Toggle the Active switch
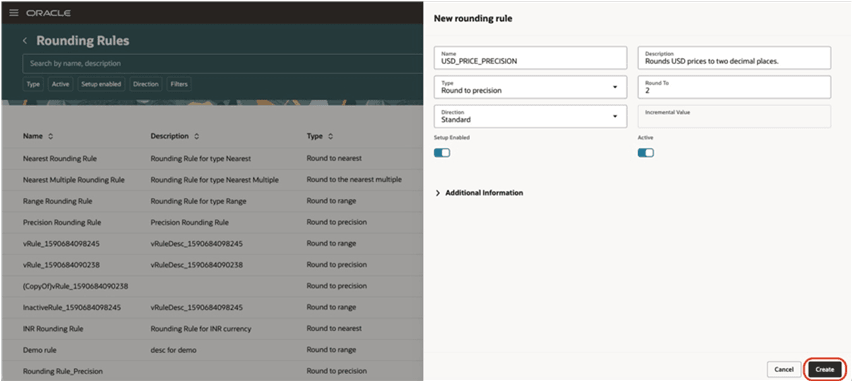The height and width of the screenshot is (383, 854). 645,153
